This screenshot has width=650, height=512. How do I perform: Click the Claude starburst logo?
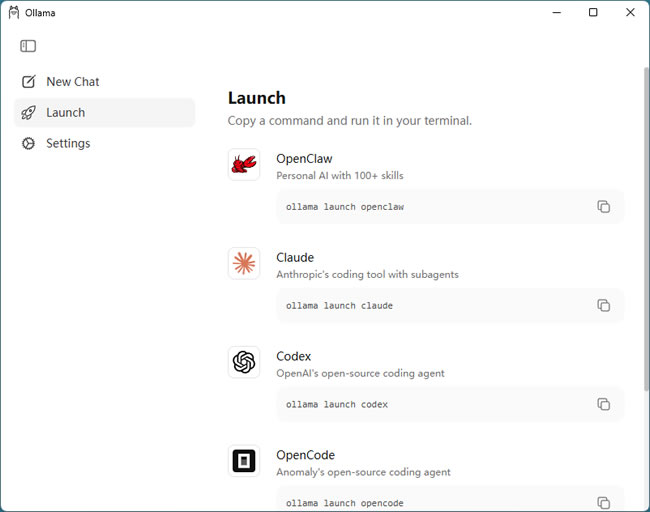[244, 264]
